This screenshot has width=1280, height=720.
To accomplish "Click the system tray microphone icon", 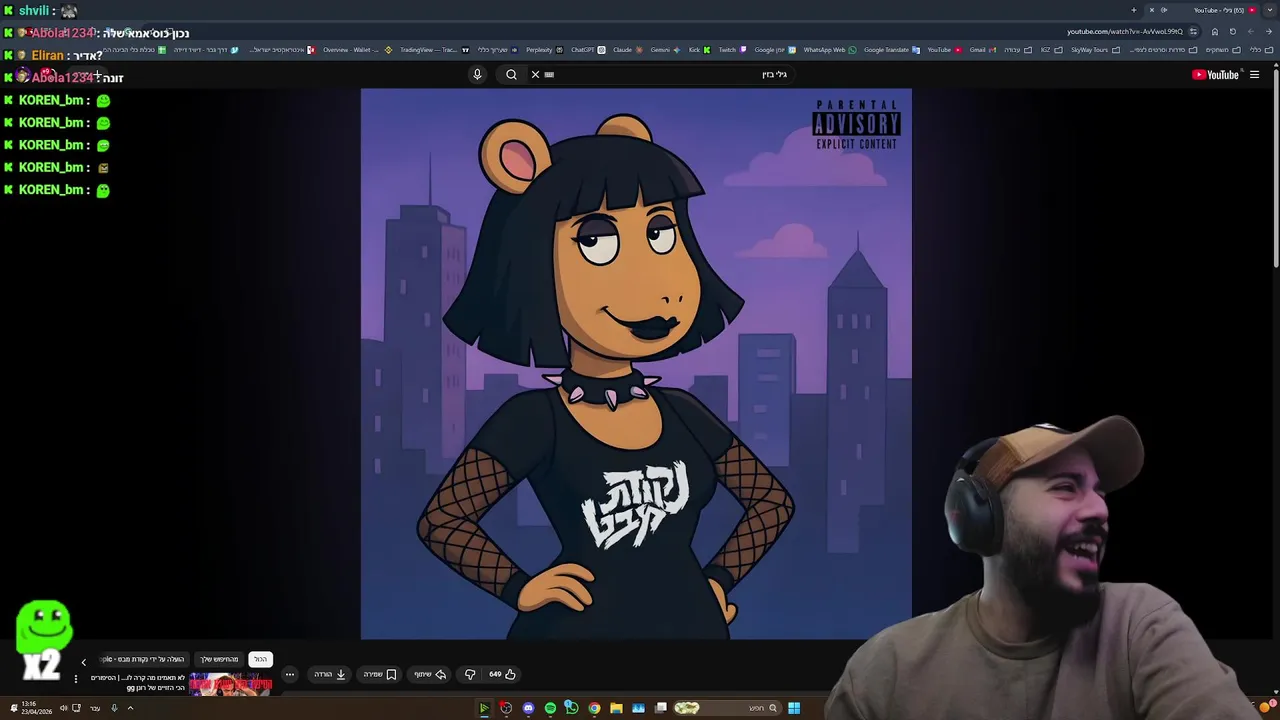I will coord(114,708).
